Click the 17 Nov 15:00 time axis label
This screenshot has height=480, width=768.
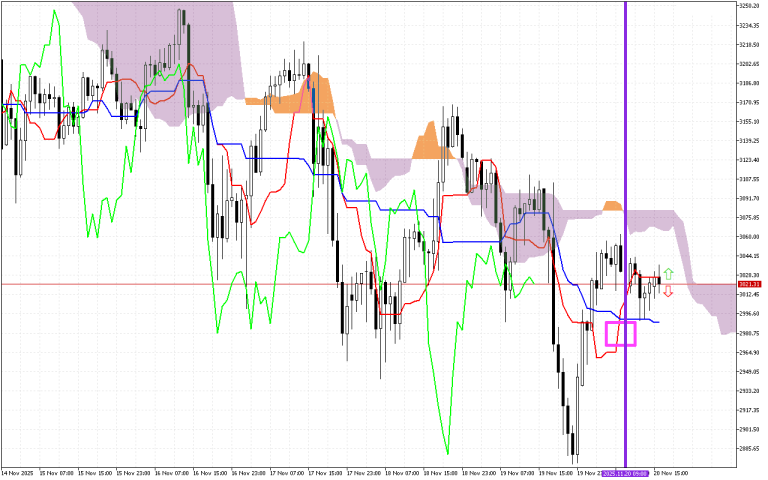click(x=326, y=474)
